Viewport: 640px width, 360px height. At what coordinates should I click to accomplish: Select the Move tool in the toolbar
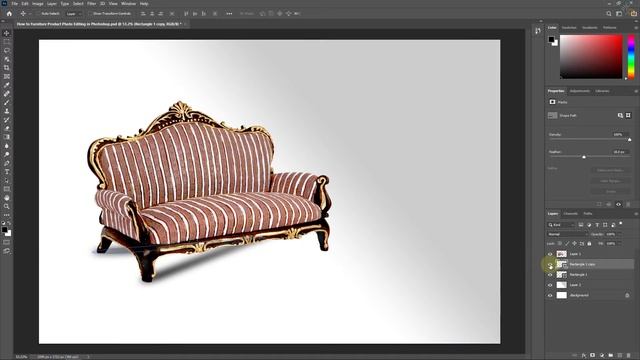[7, 33]
